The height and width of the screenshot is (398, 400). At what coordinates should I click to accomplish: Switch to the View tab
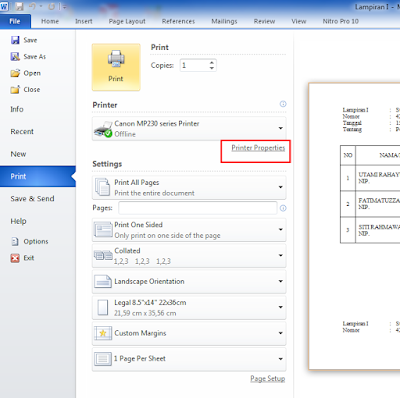[299, 21]
